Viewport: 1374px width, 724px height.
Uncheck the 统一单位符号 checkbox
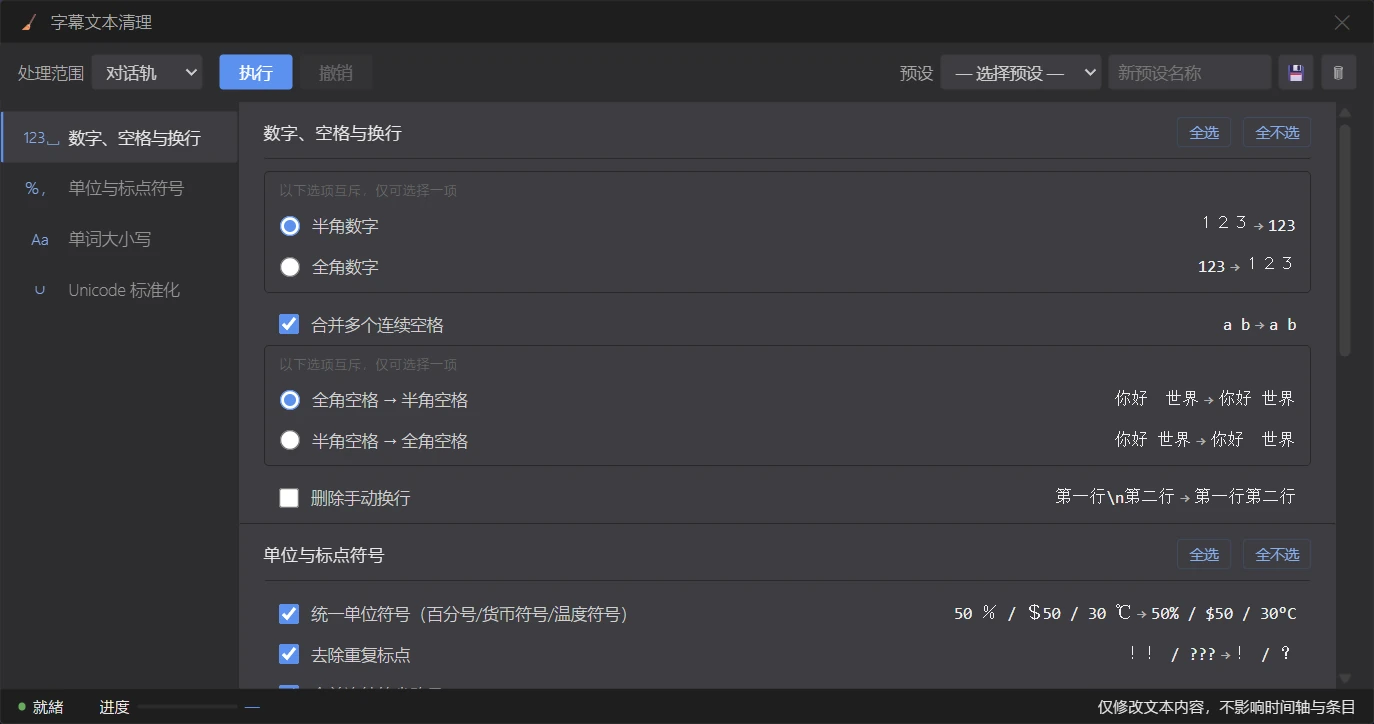coord(289,614)
